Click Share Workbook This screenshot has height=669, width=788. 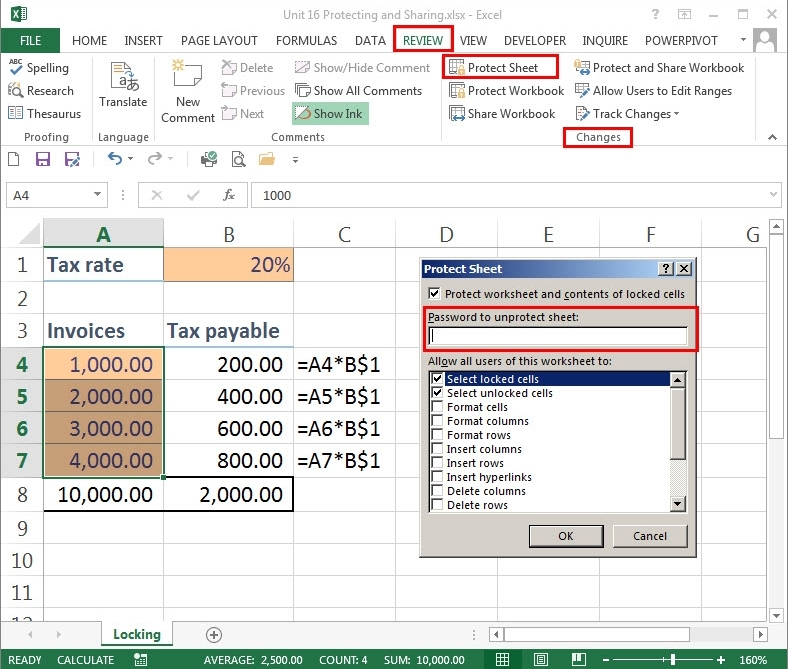(x=502, y=114)
